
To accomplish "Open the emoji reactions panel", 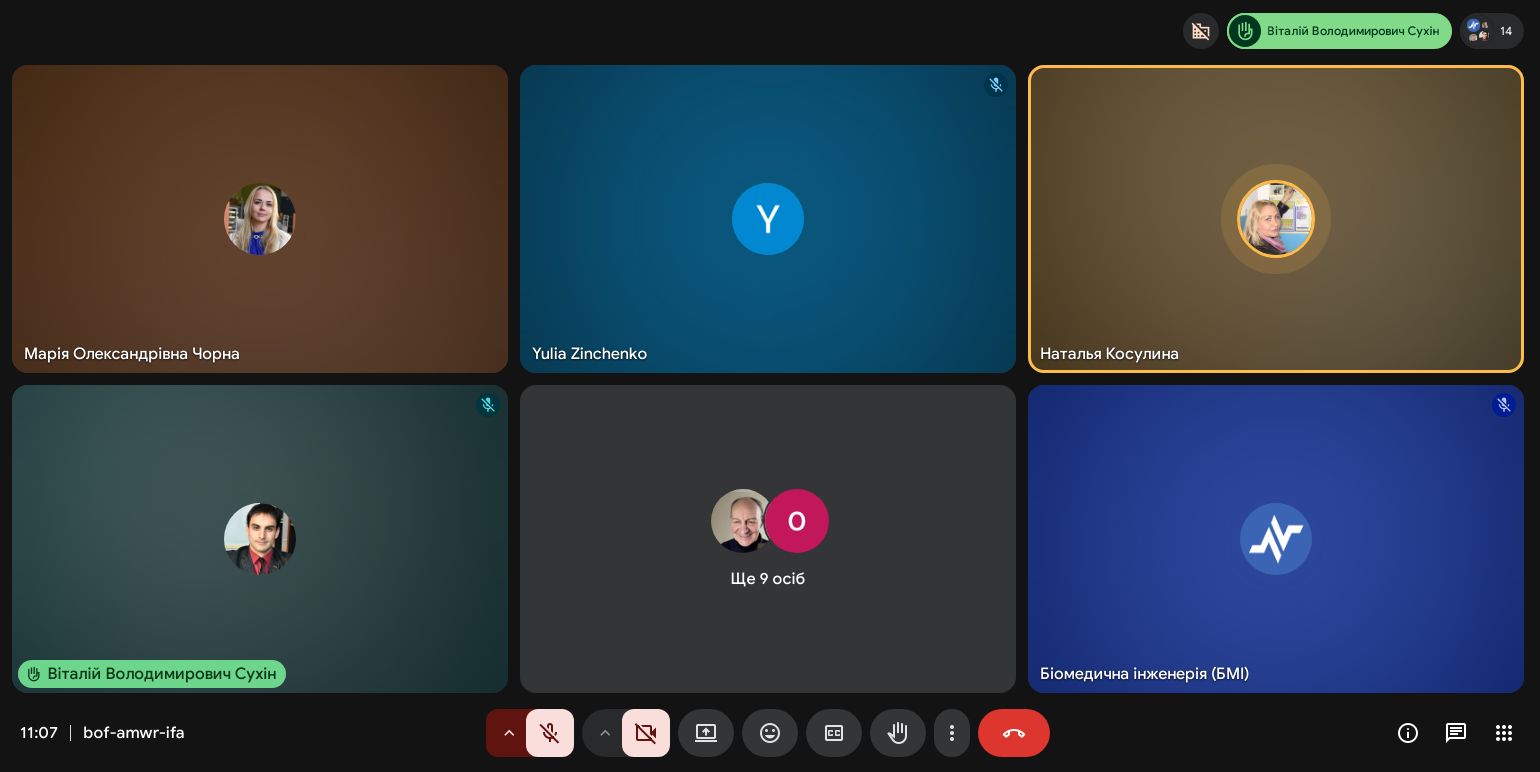I will [770, 733].
